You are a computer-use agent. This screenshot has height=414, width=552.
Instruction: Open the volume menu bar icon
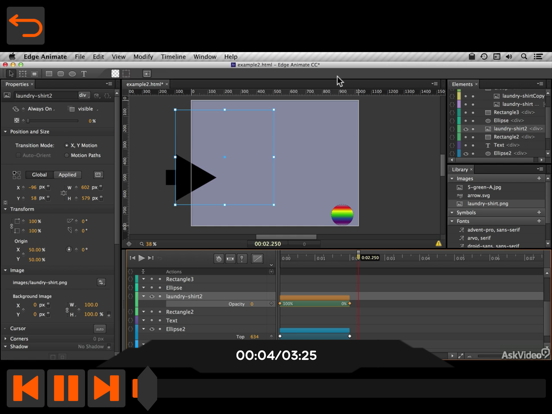point(509,56)
